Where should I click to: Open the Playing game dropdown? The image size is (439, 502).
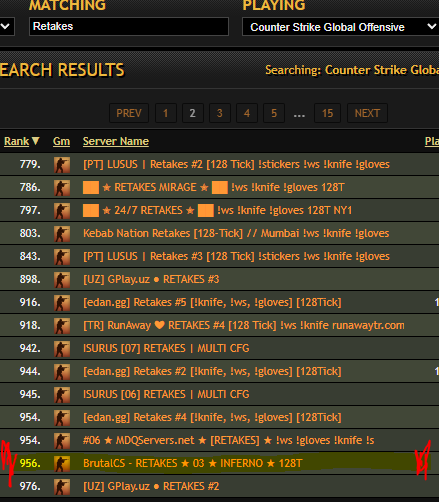click(x=340, y=27)
